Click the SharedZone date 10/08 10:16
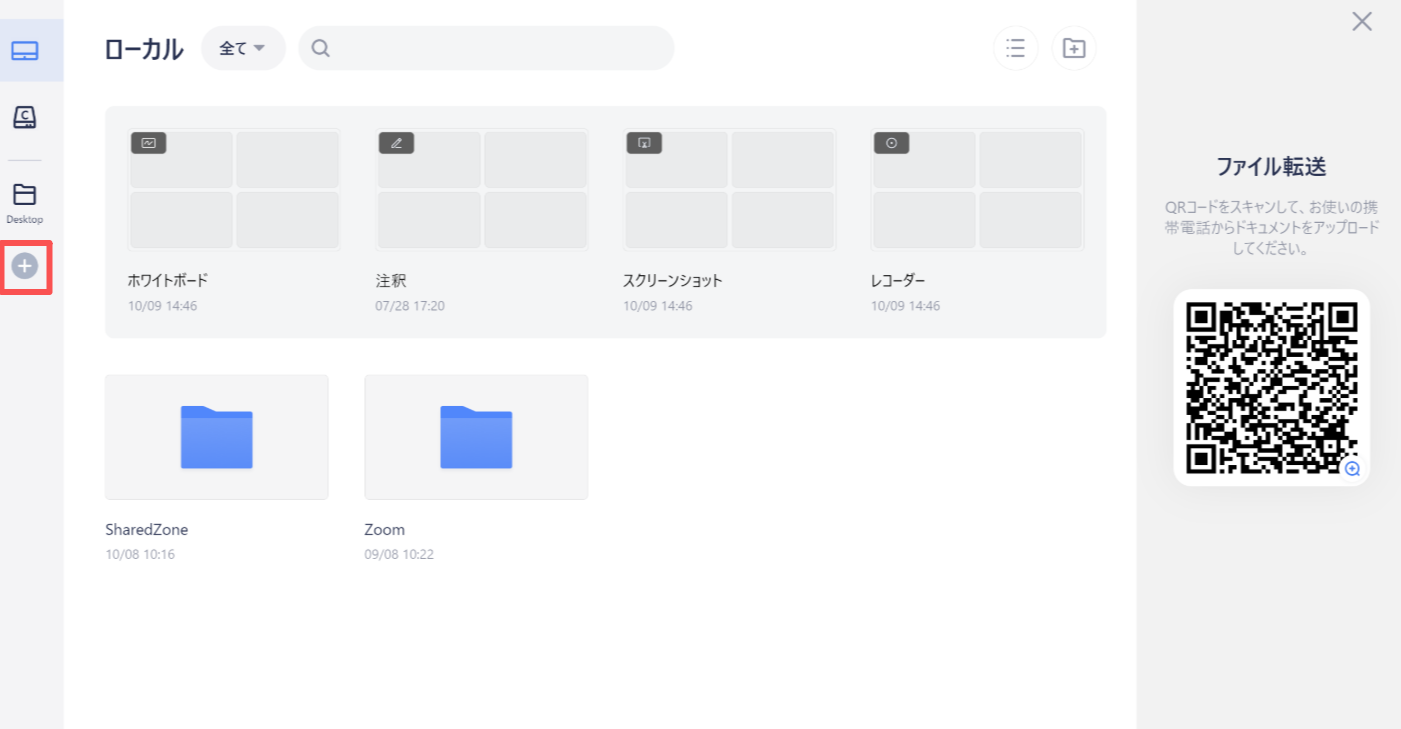 140,554
